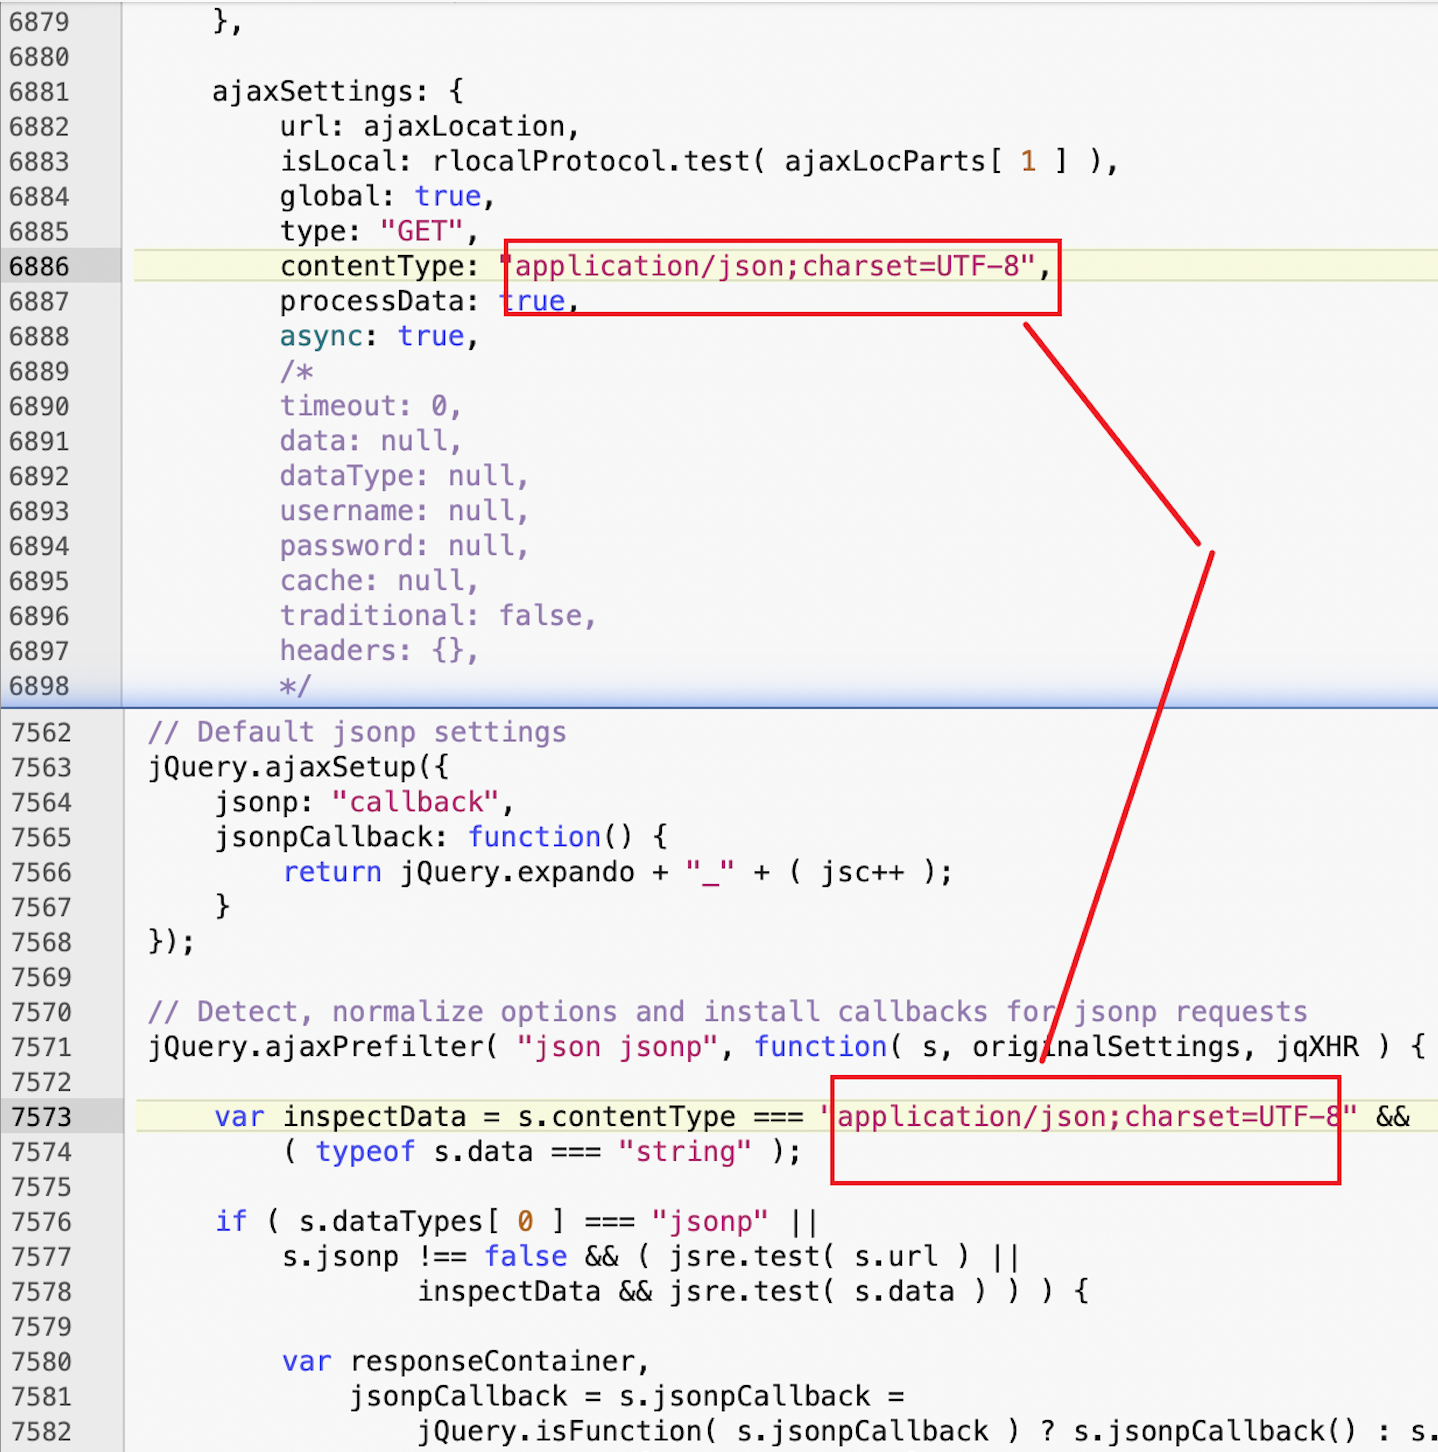Screen dimensions: 1438x1452
Task: Click line number 6898 in the gutter
Action: click(40, 686)
